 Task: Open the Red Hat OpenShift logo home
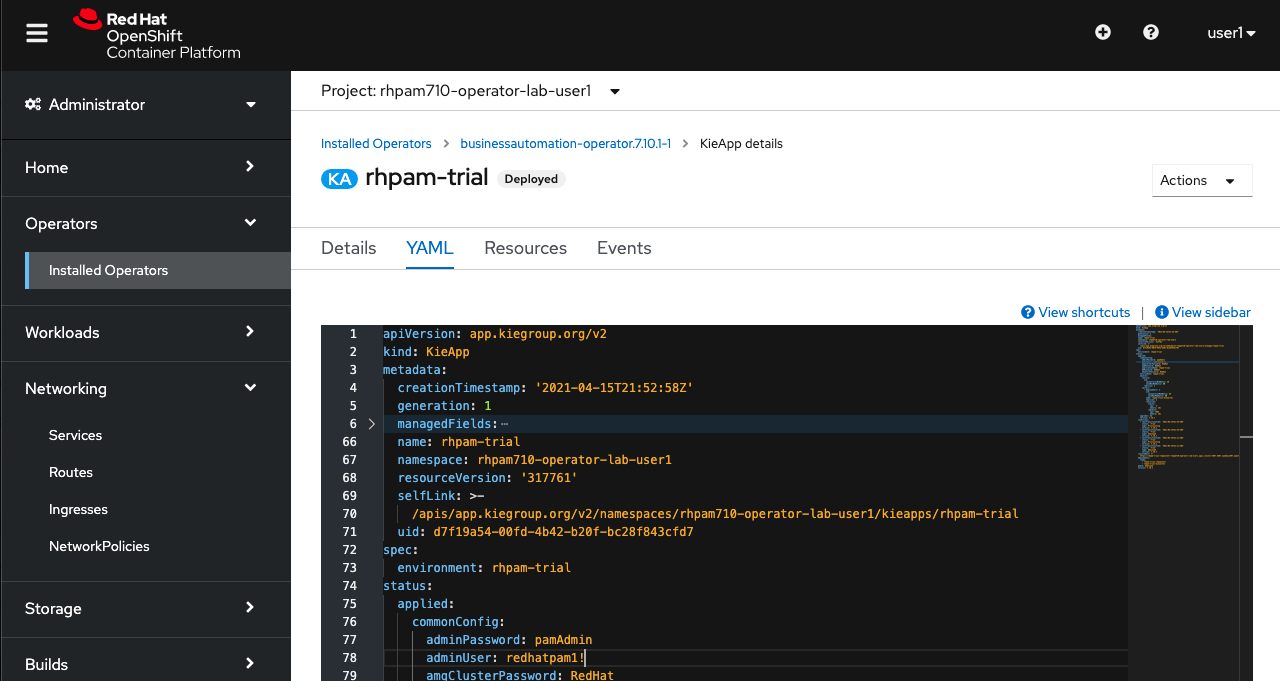(x=157, y=34)
